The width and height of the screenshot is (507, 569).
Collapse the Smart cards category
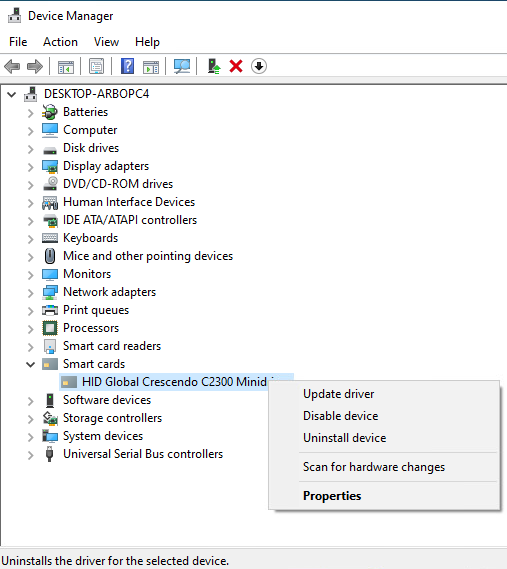coord(31,364)
